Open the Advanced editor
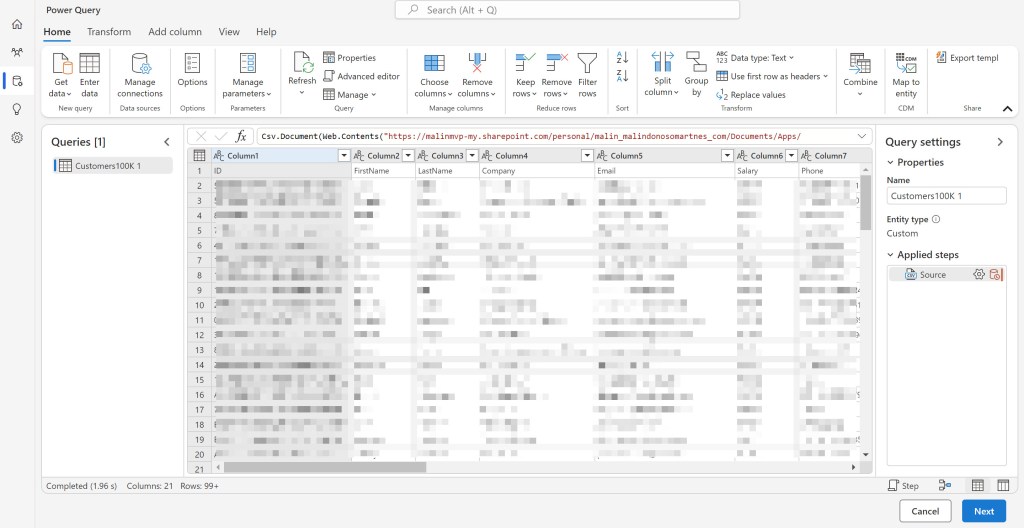 pyautogui.click(x=361, y=76)
